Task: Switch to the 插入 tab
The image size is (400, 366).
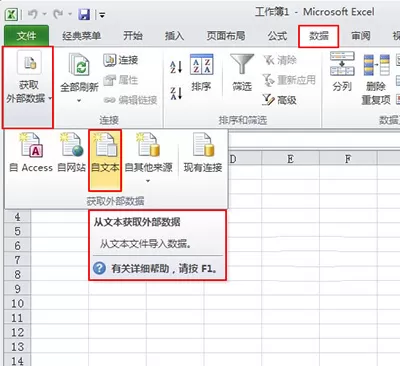Action: click(x=174, y=36)
